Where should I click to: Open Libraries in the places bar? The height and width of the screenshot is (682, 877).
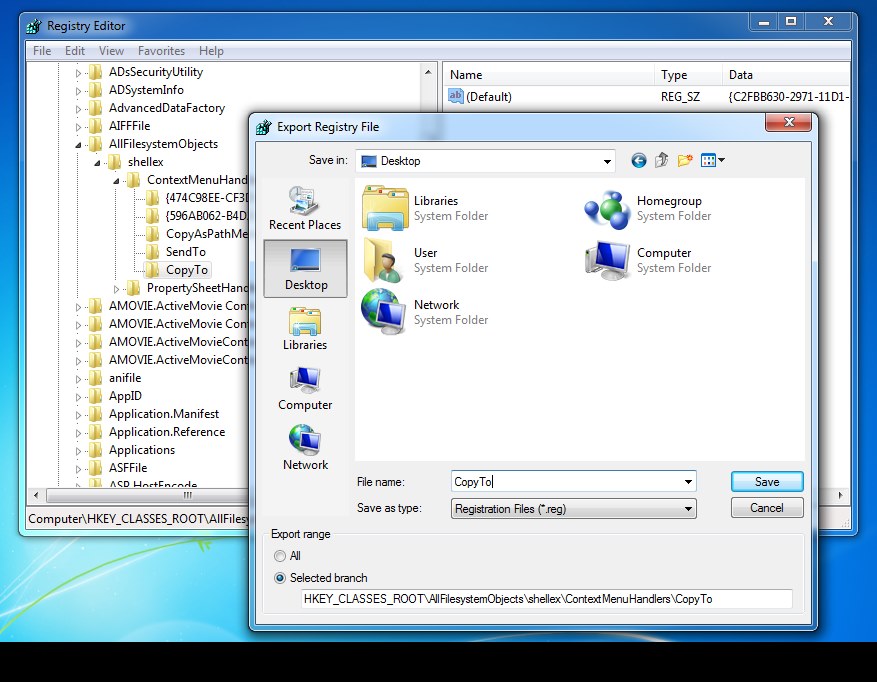point(305,329)
